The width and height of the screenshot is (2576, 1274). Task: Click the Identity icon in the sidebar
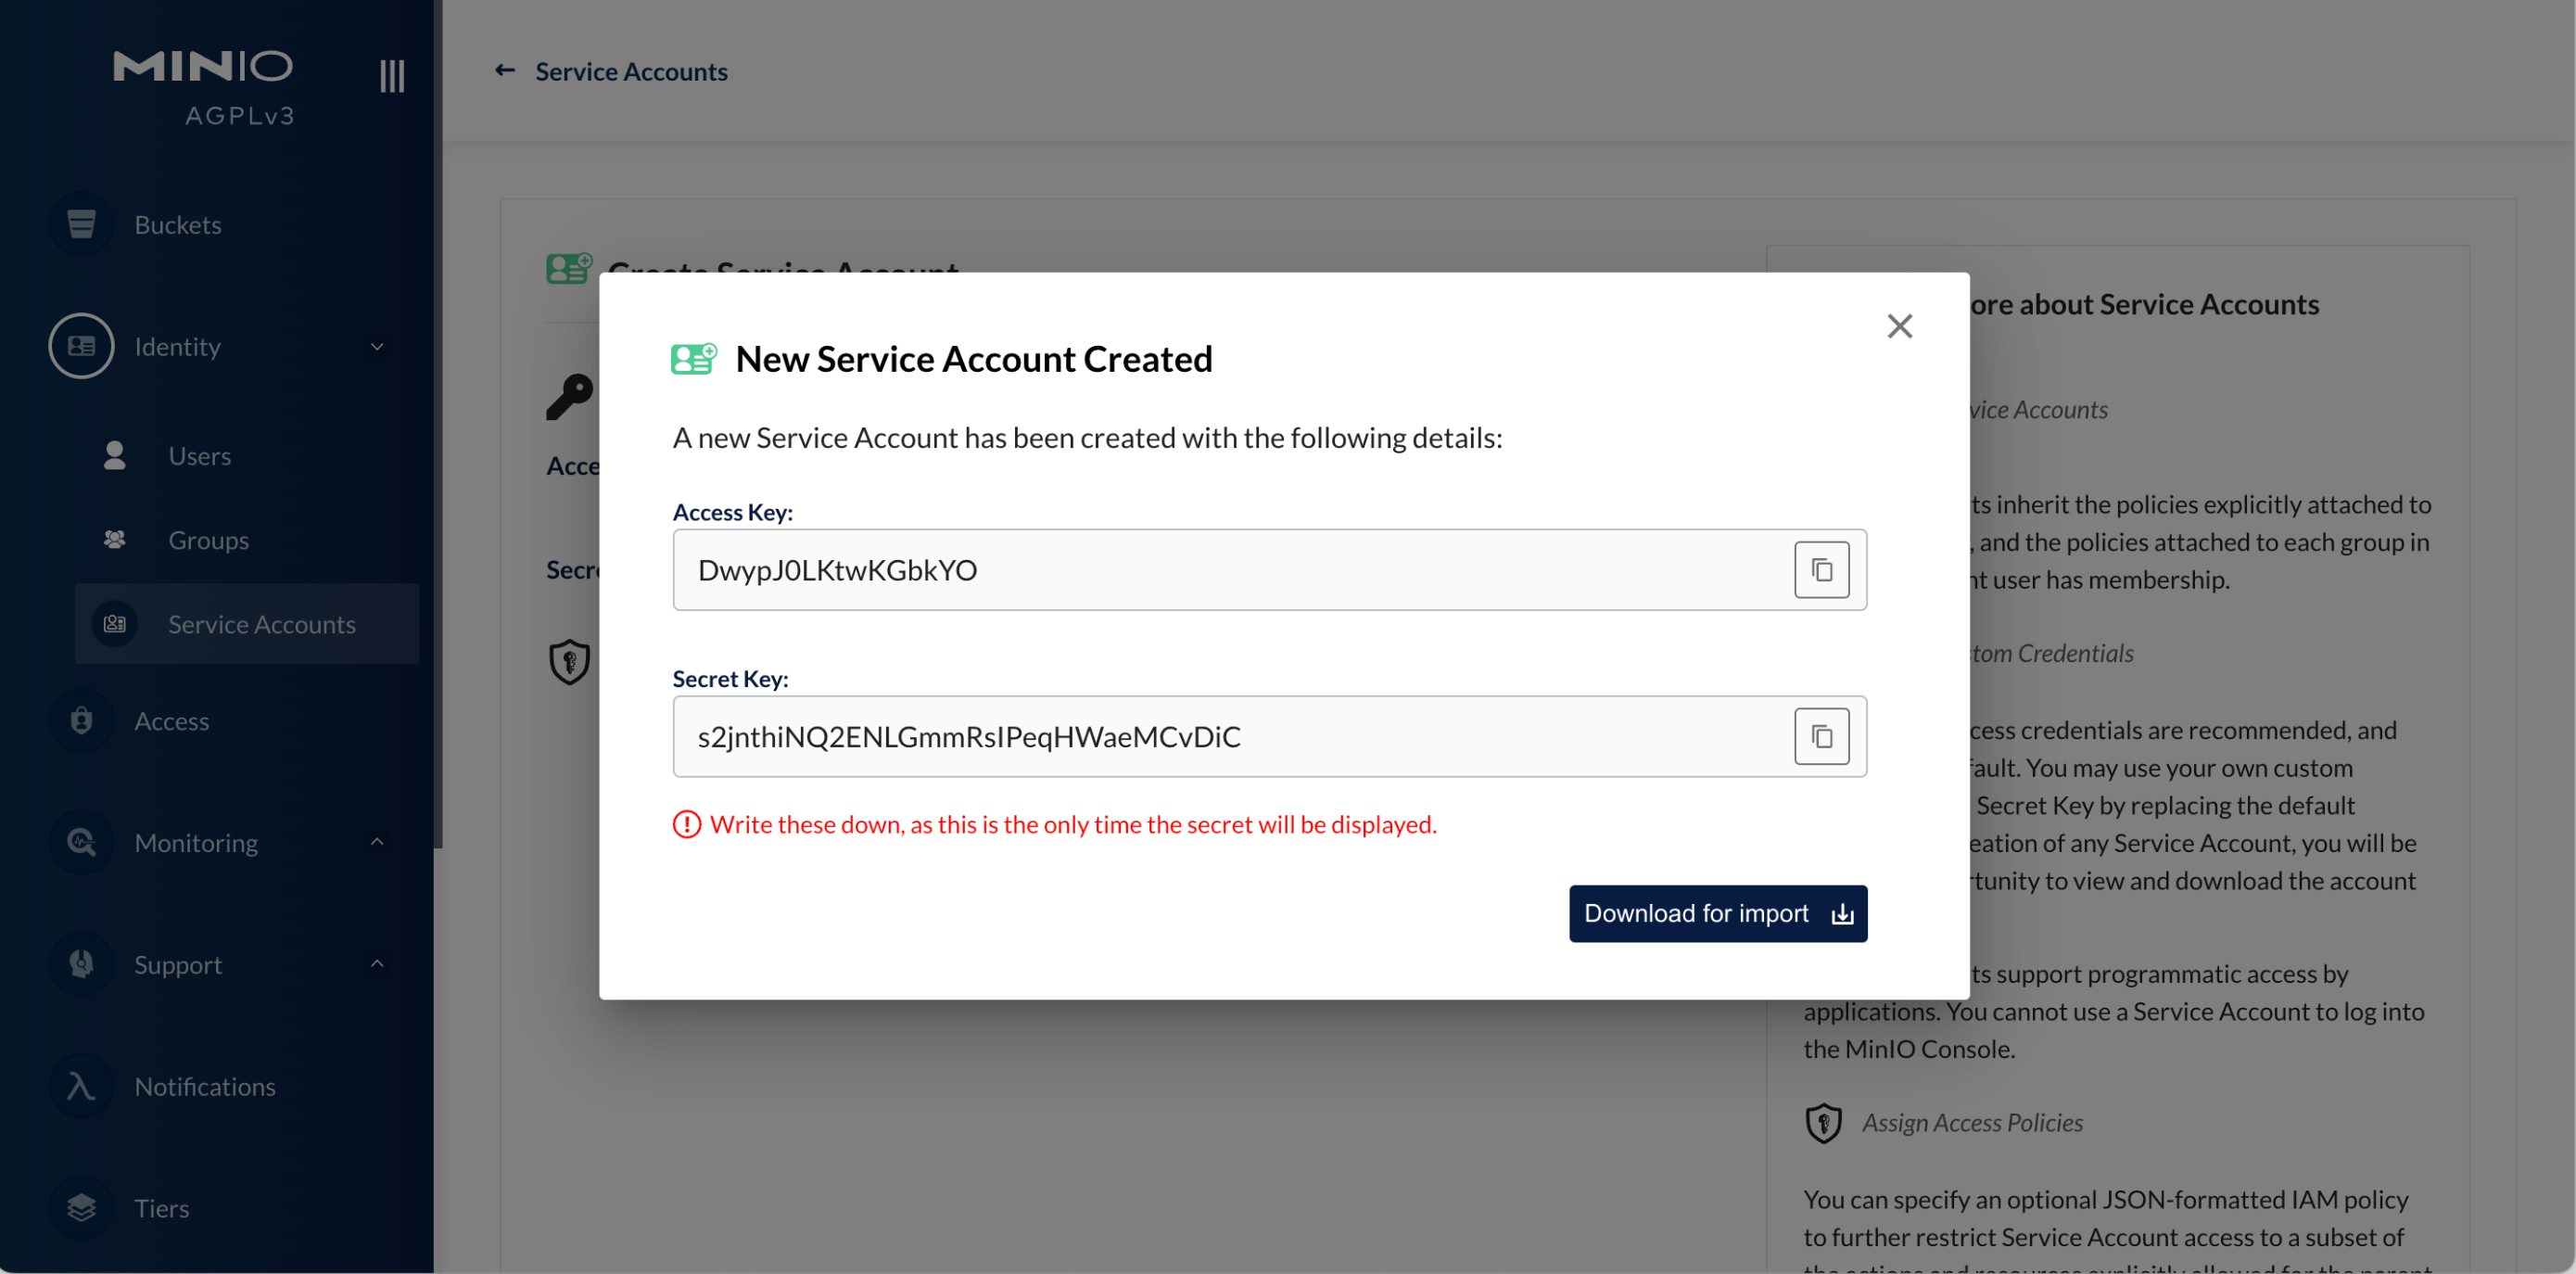click(81, 346)
